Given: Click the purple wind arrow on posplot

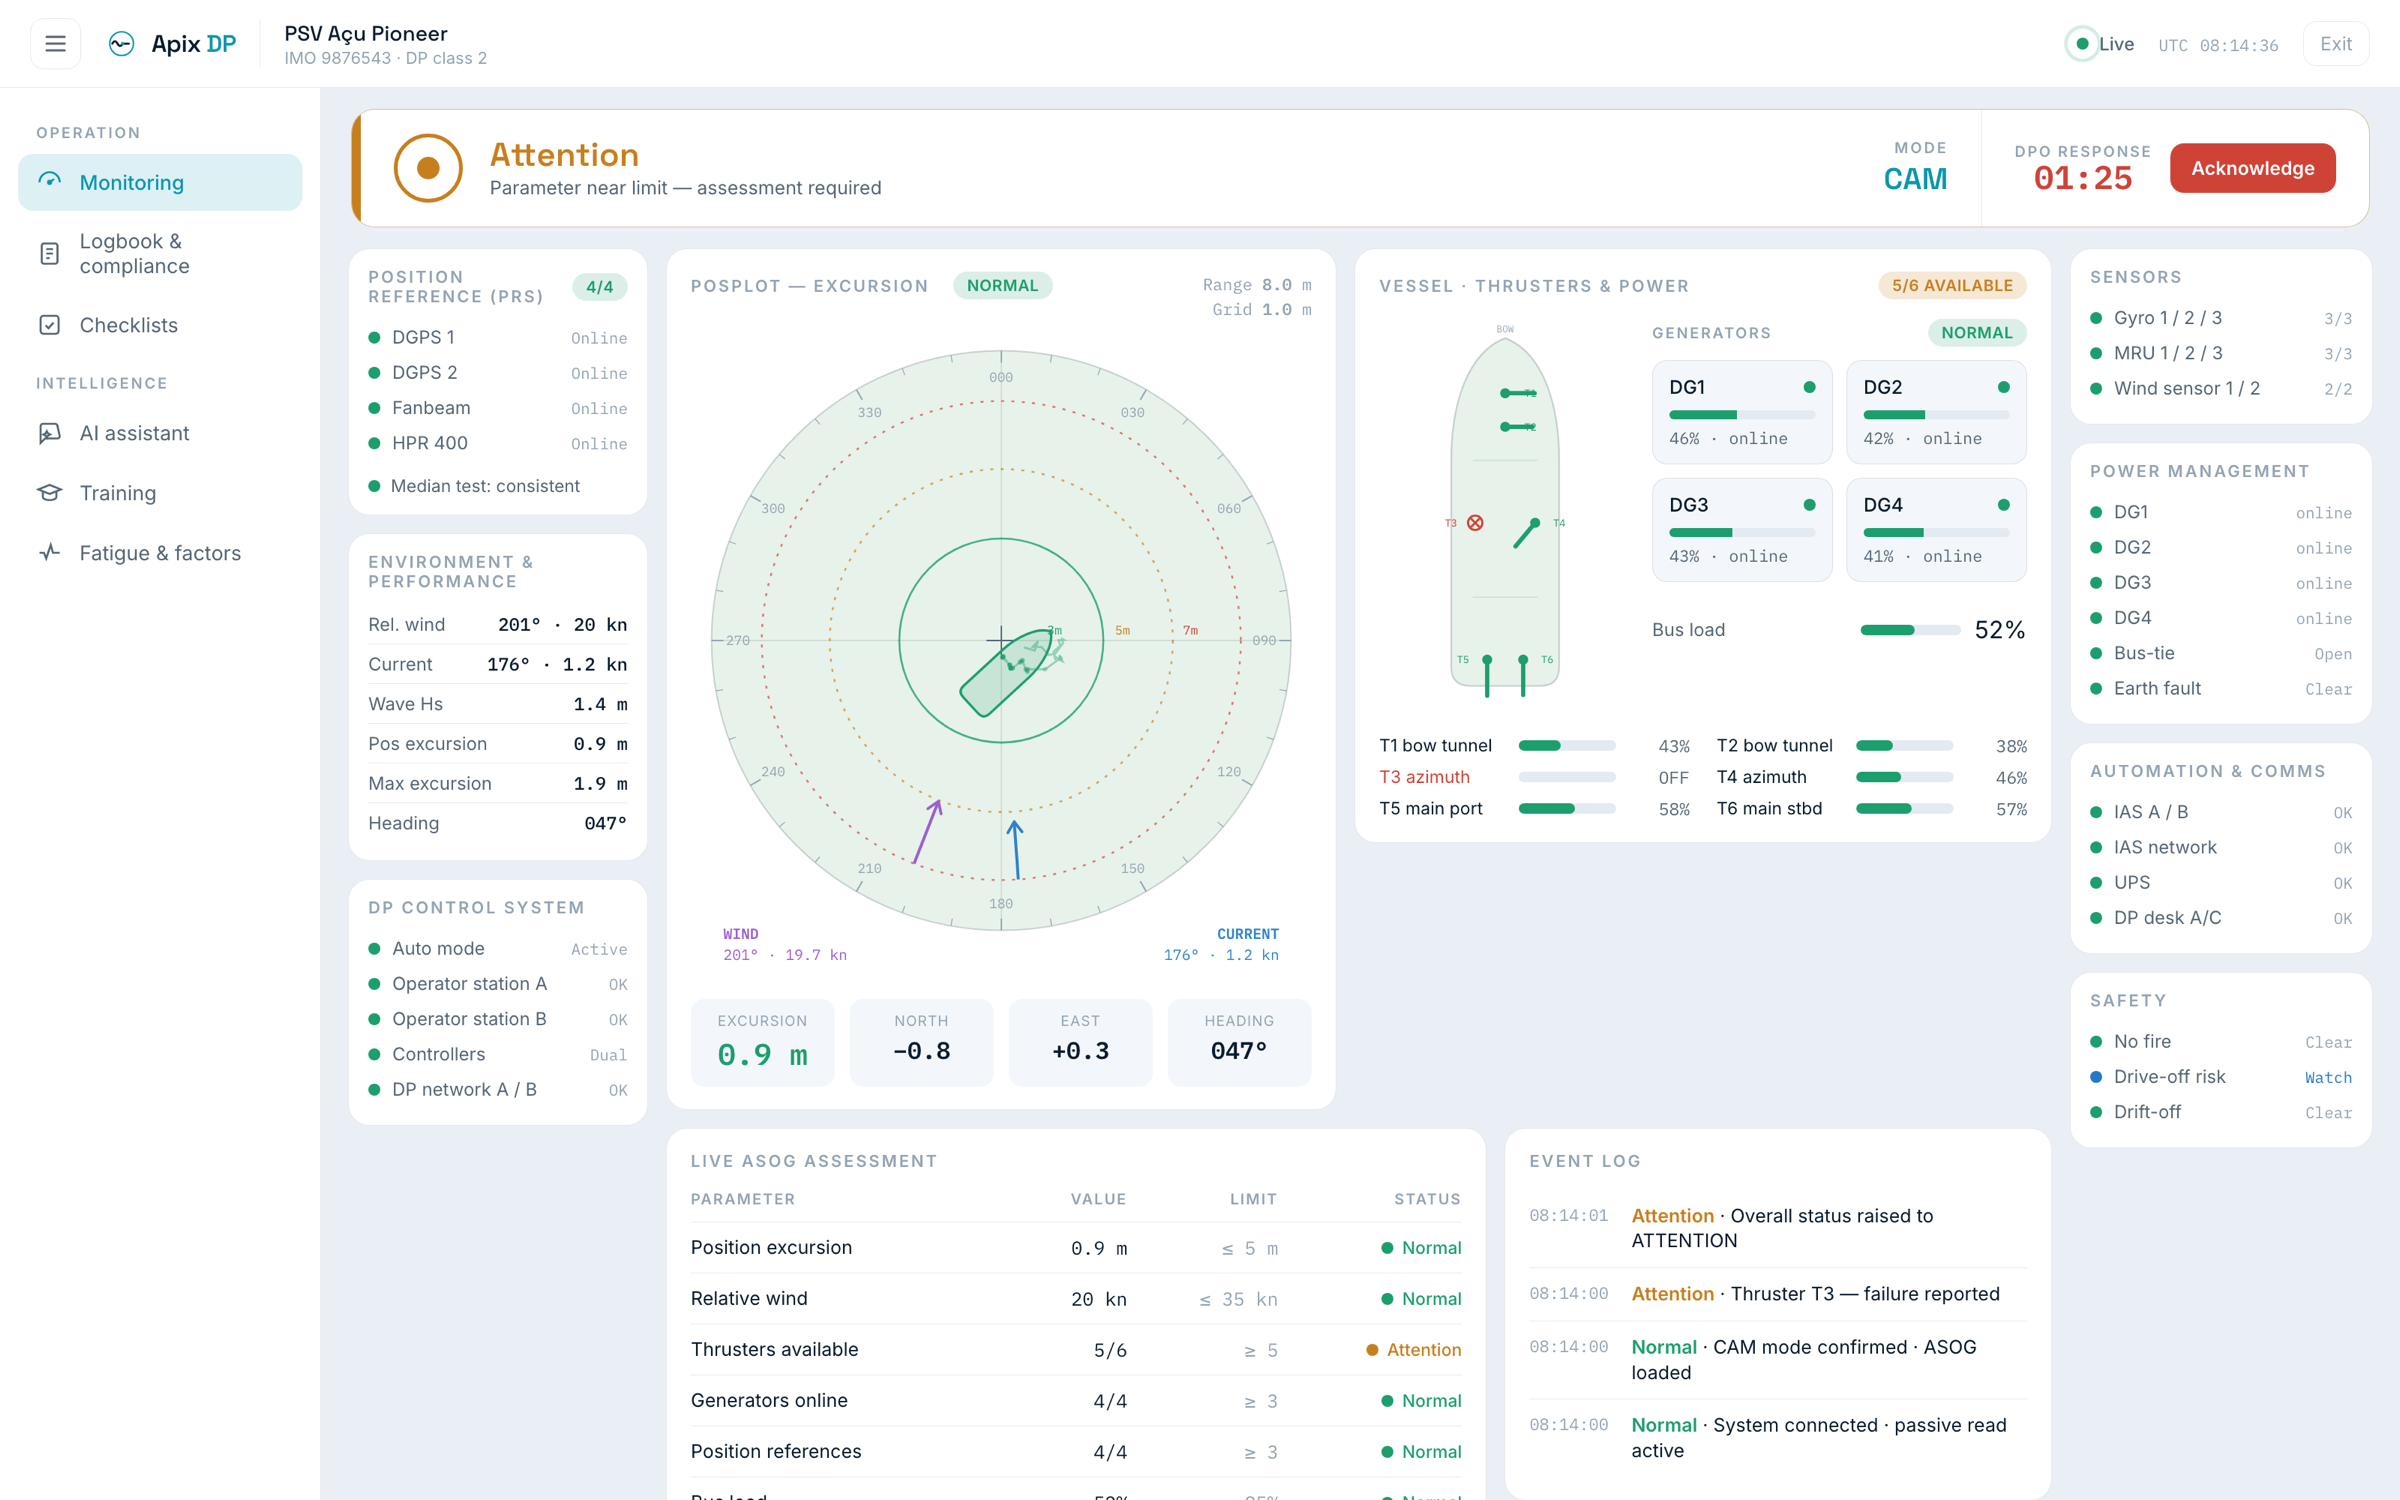Looking at the screenshot, I should (928, 831).
